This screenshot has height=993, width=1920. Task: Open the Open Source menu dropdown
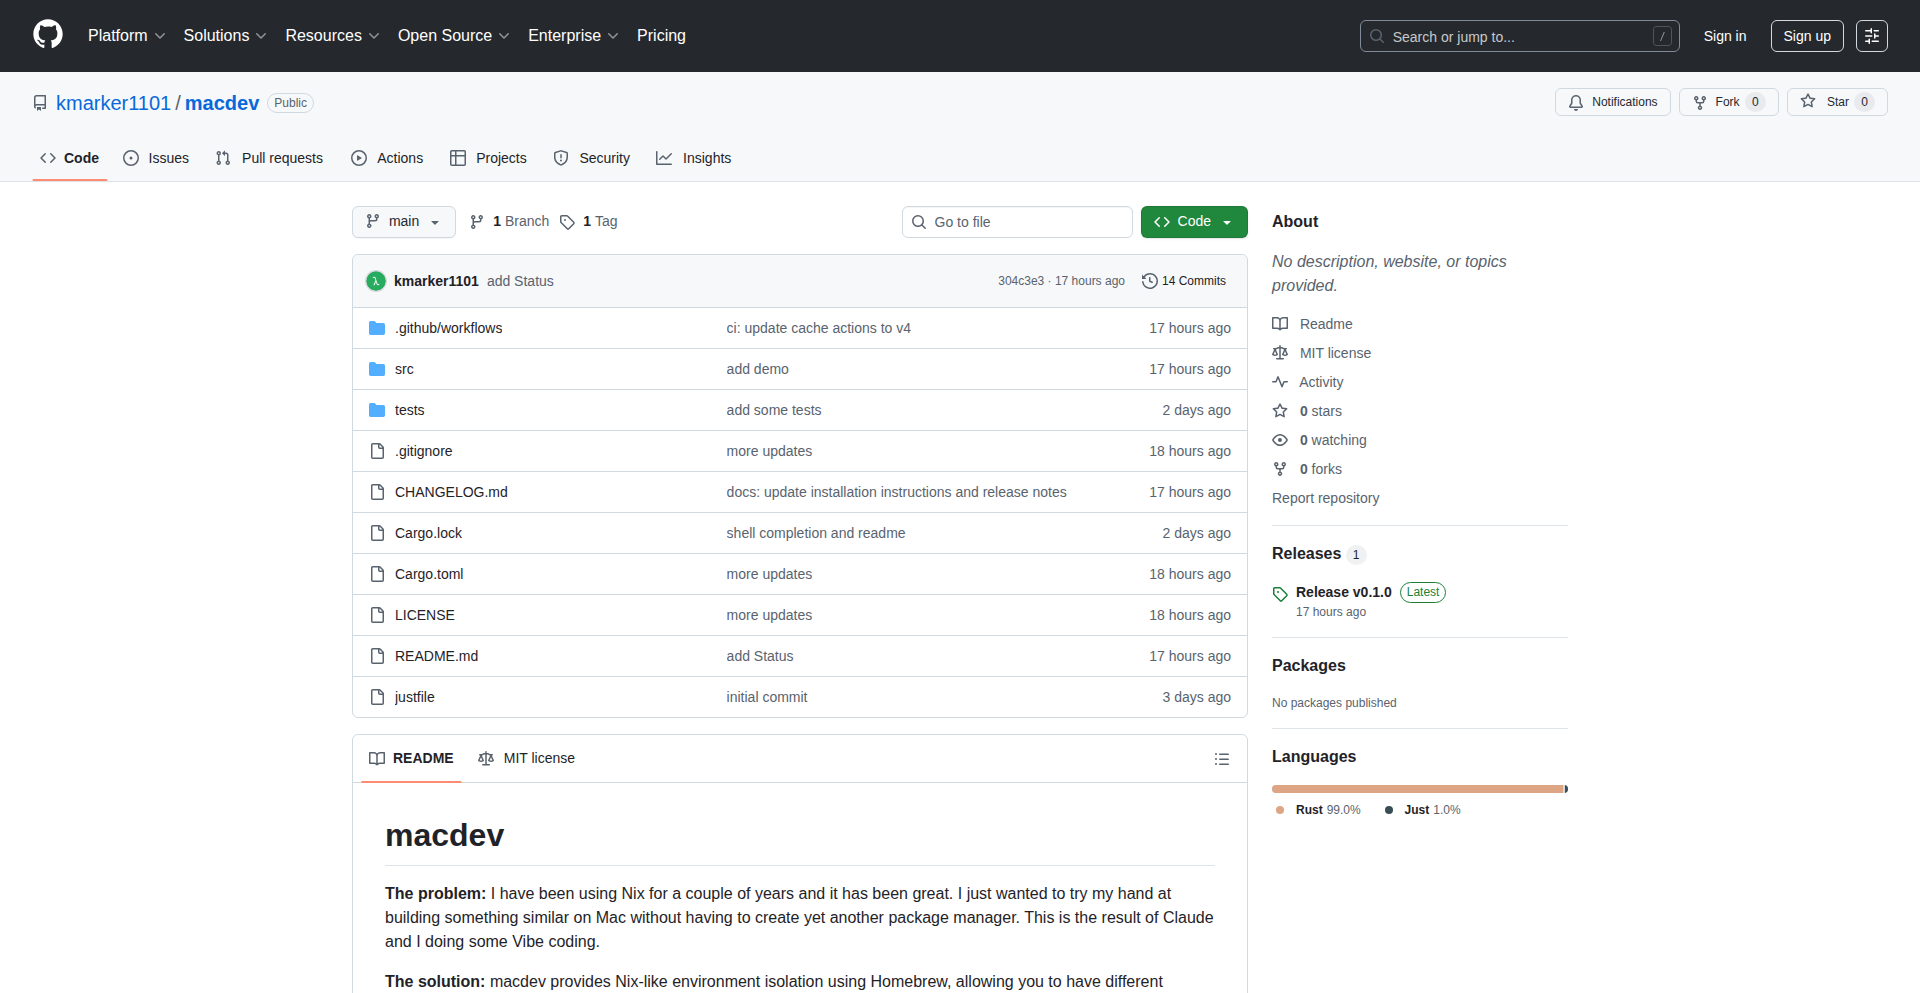pyautogui.click(x=452, y=35)
